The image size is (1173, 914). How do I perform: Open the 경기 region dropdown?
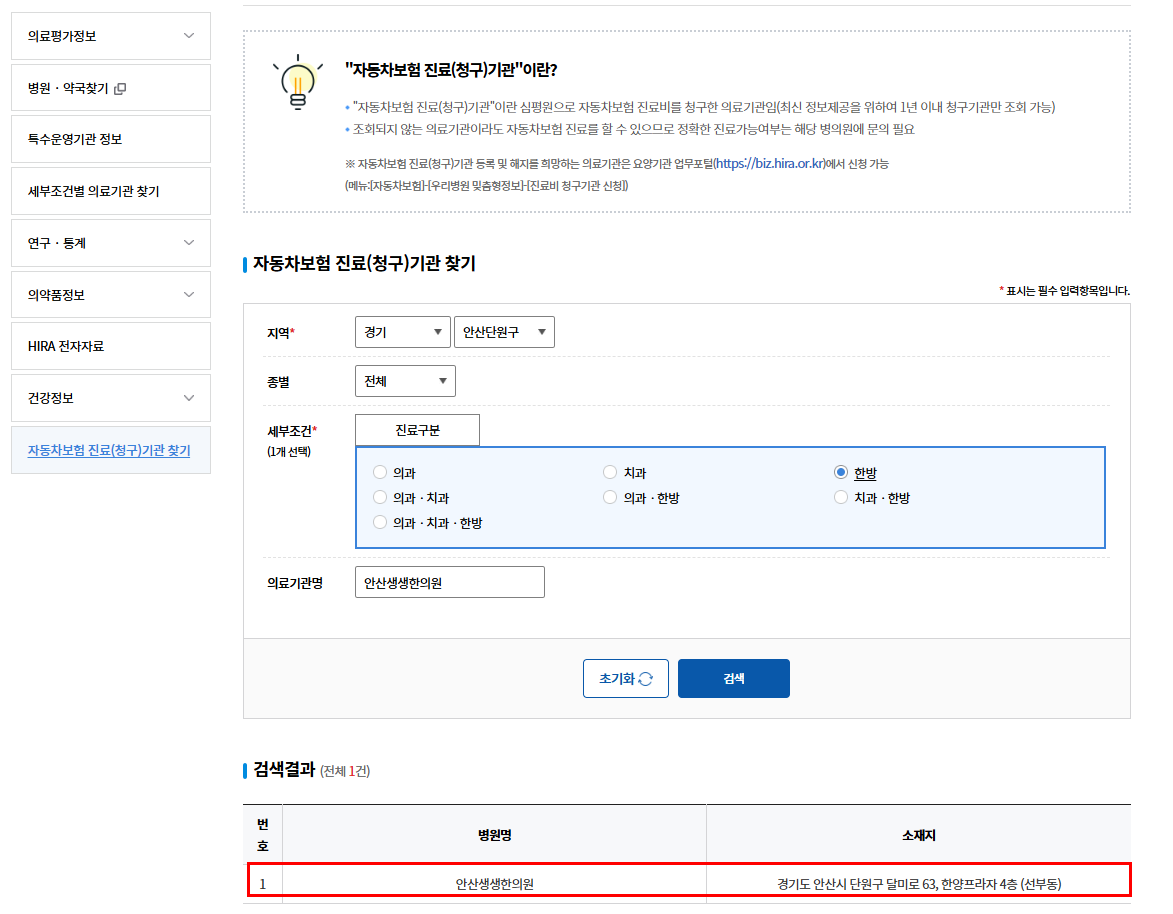(x=402, y=332)
